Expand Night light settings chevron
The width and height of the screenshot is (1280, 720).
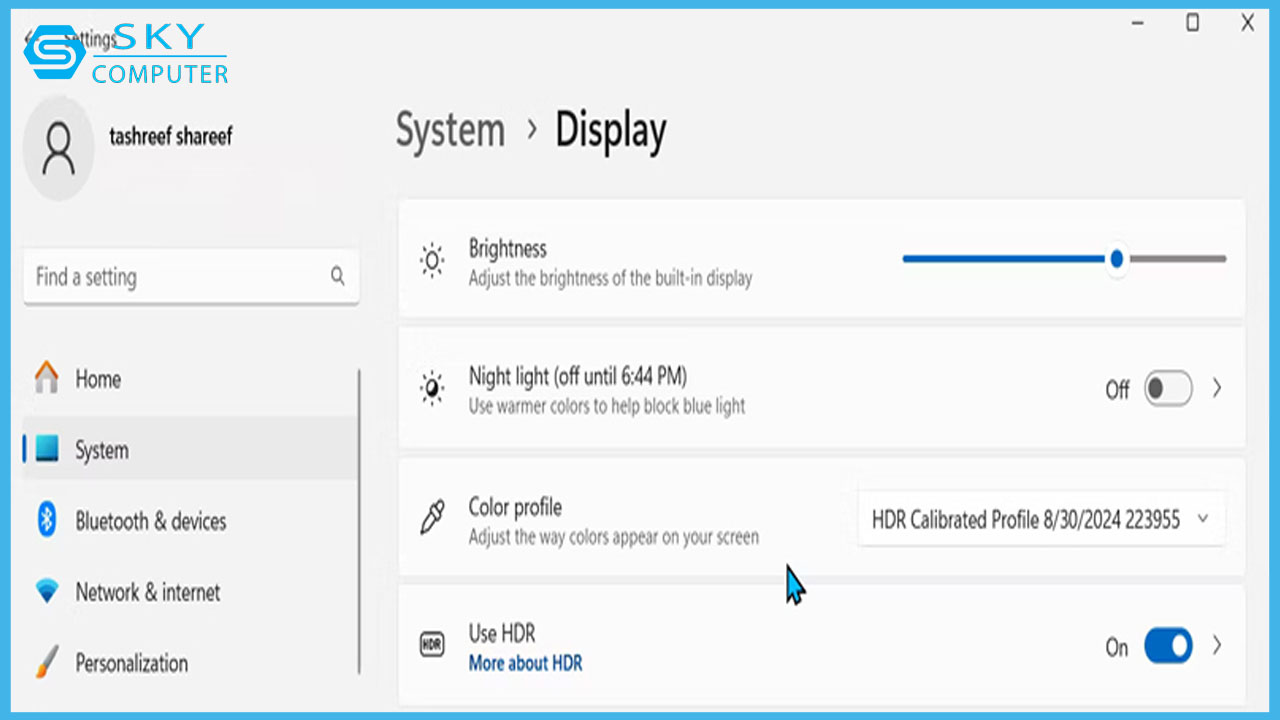(x=1217, y=388)
